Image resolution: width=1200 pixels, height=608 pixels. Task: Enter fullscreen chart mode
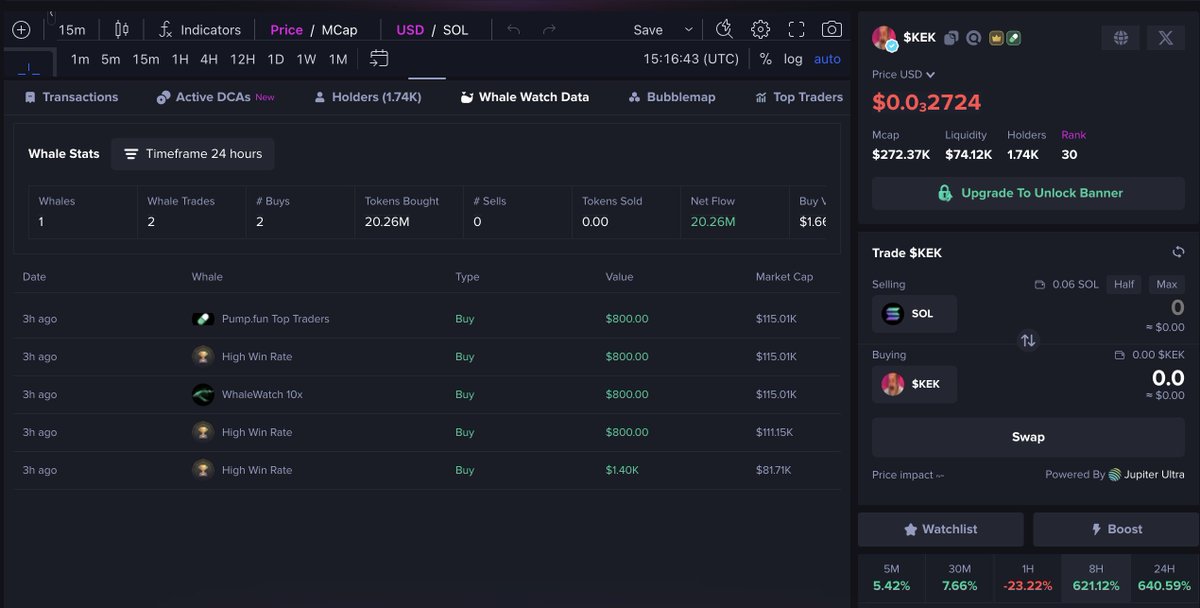(796, 29)
